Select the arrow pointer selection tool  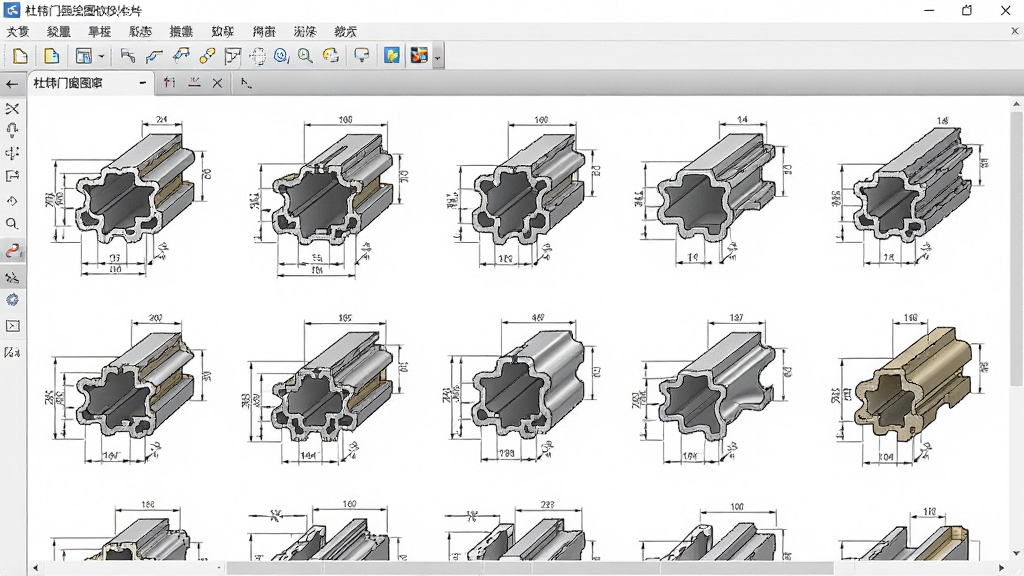pos(127,56)
